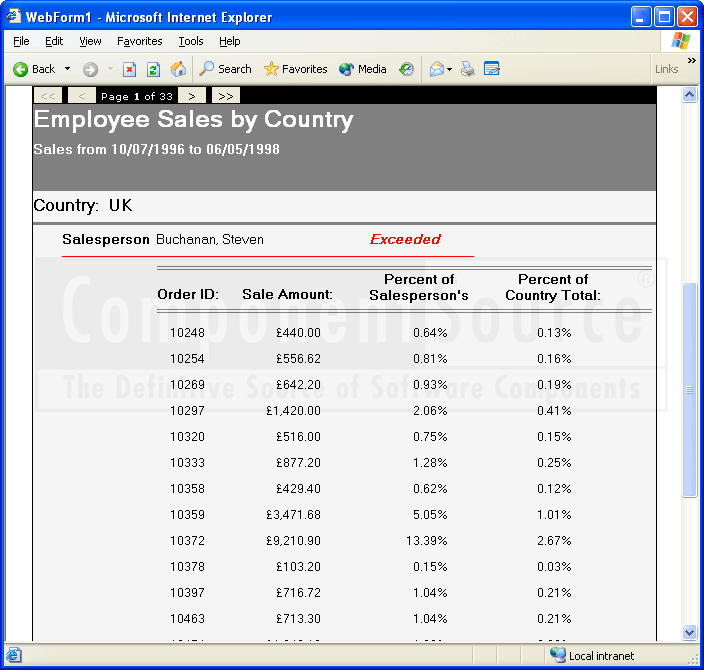
Task: Click the IE page icon in the title bar
Action: (x=14, y=16)
